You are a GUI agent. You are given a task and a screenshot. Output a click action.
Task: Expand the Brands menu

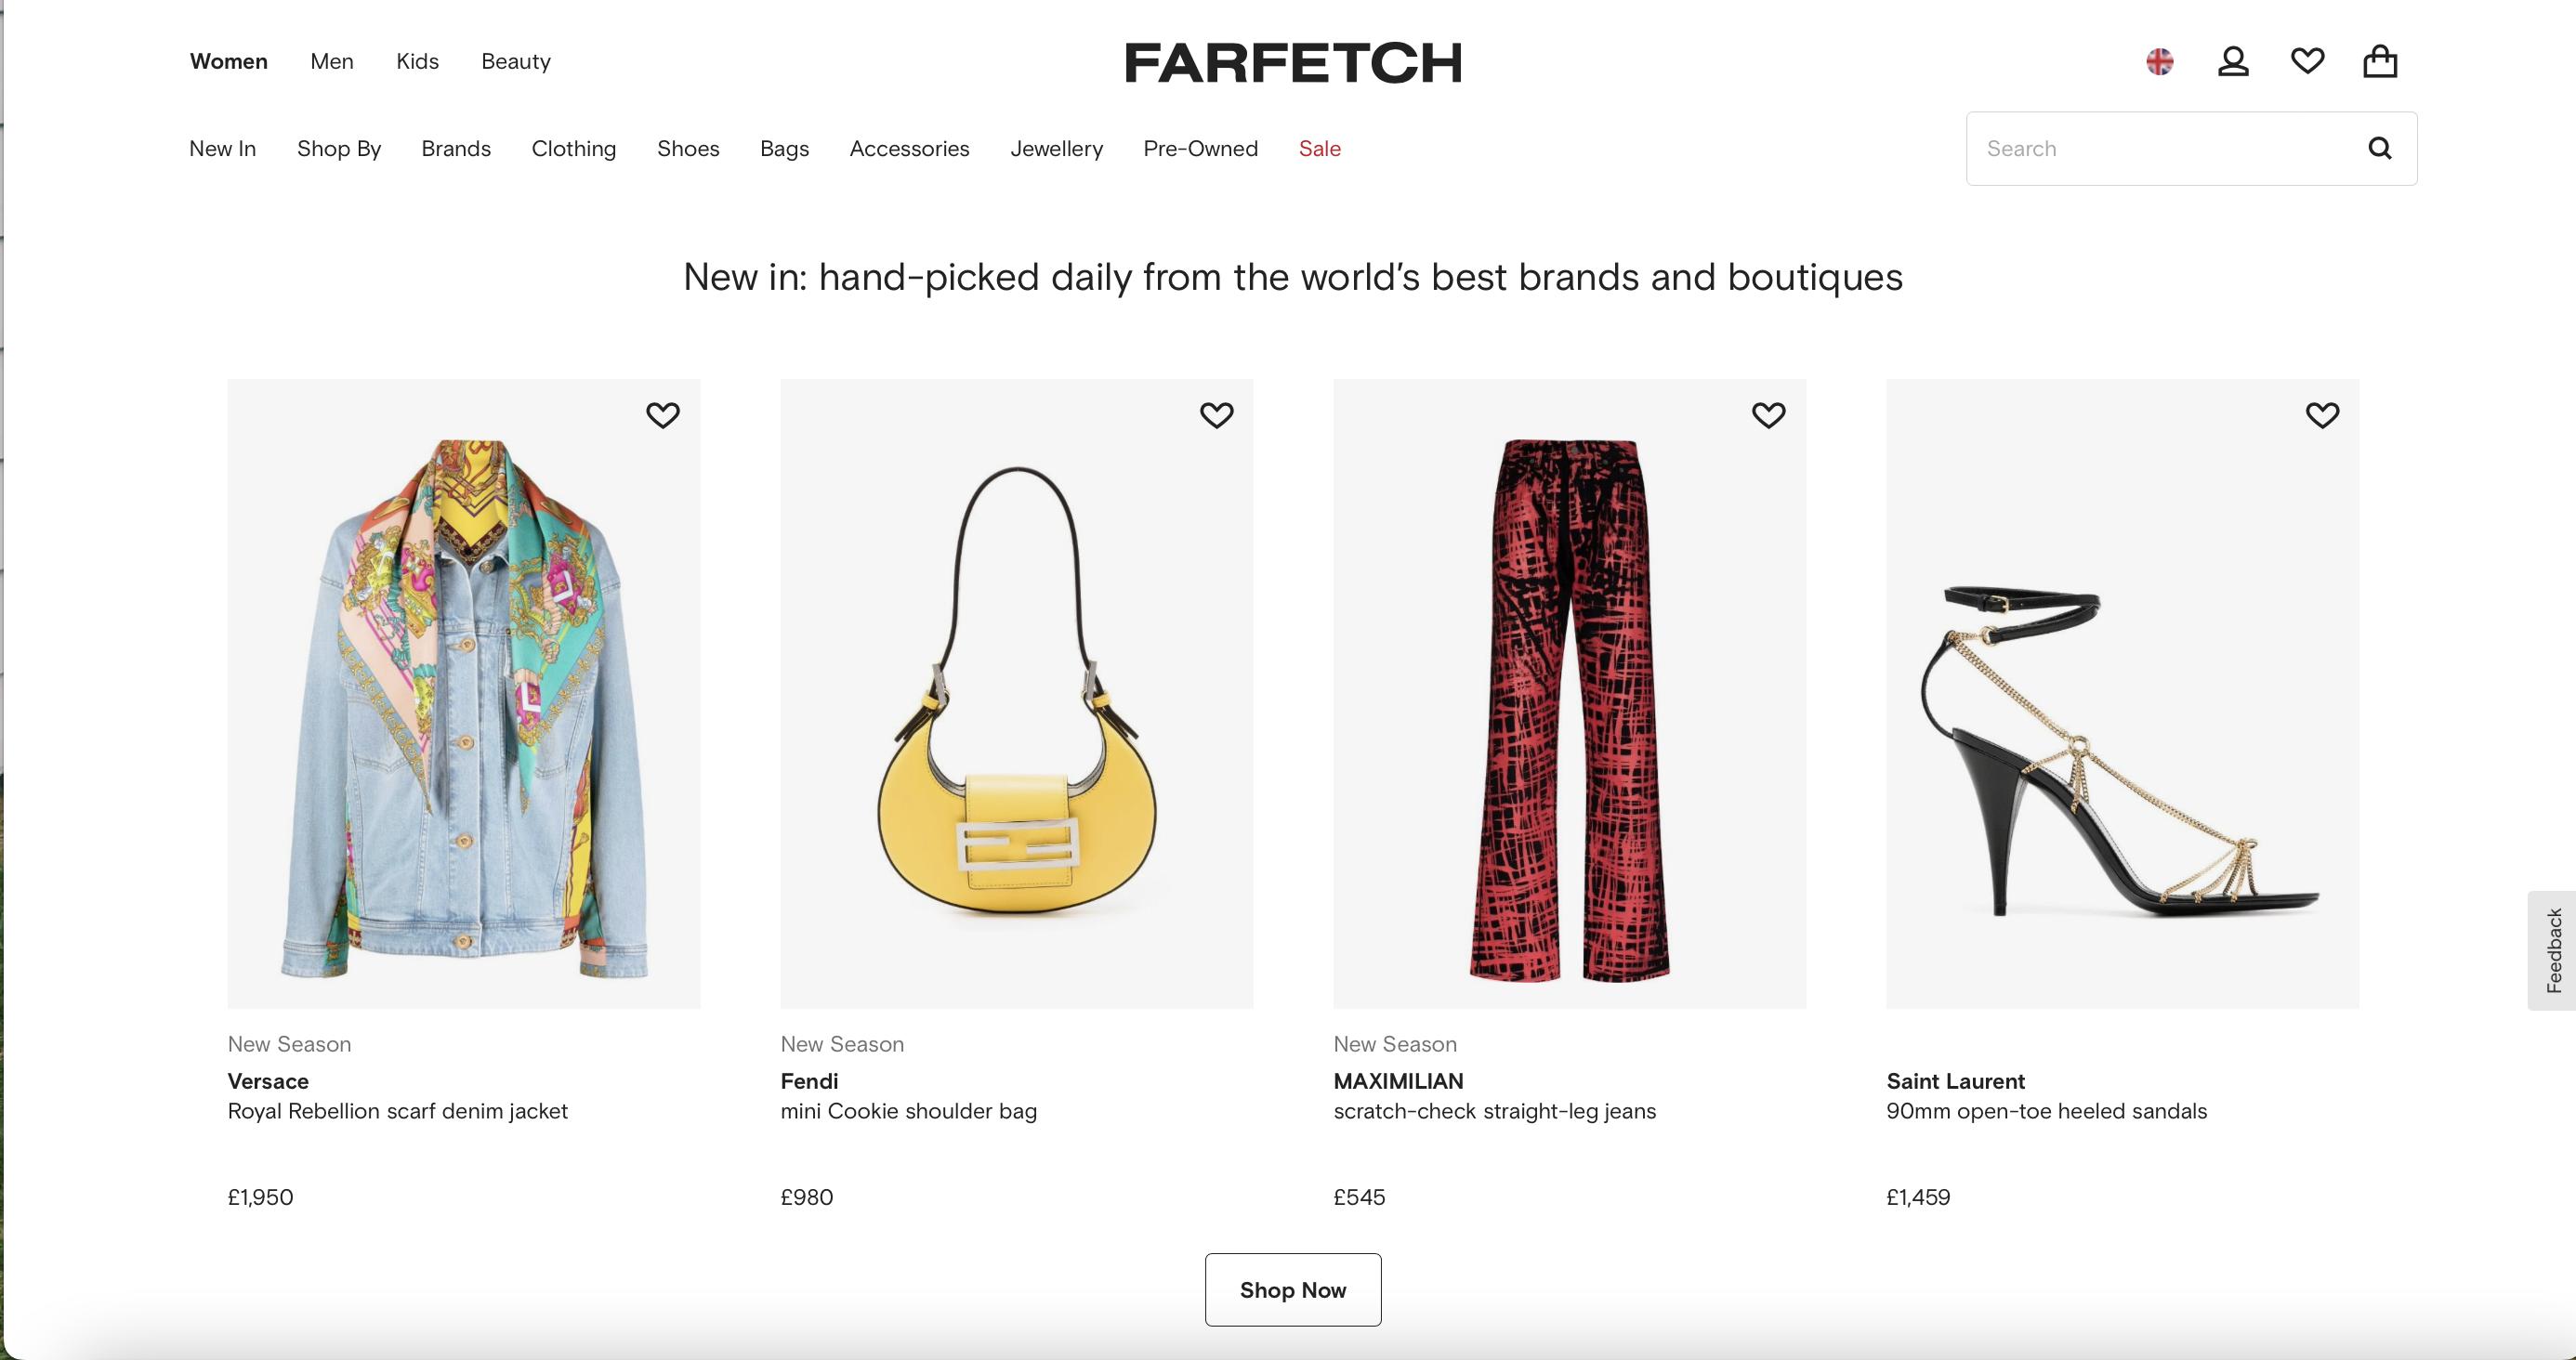tap(456, 149)
